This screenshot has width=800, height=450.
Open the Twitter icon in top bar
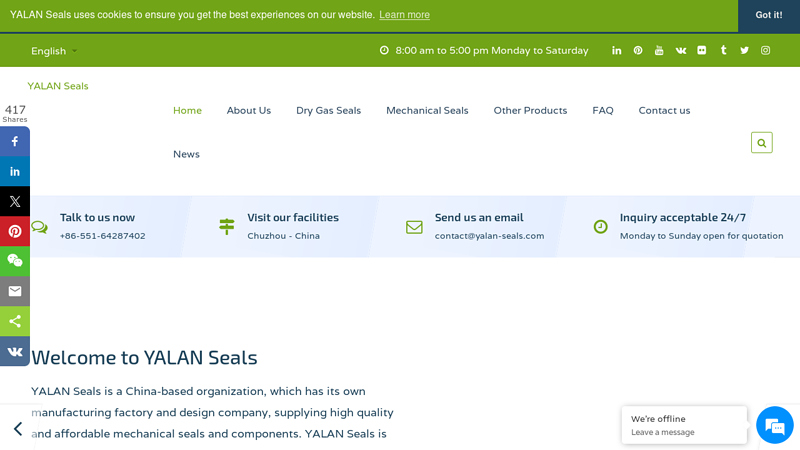[744, 51]
